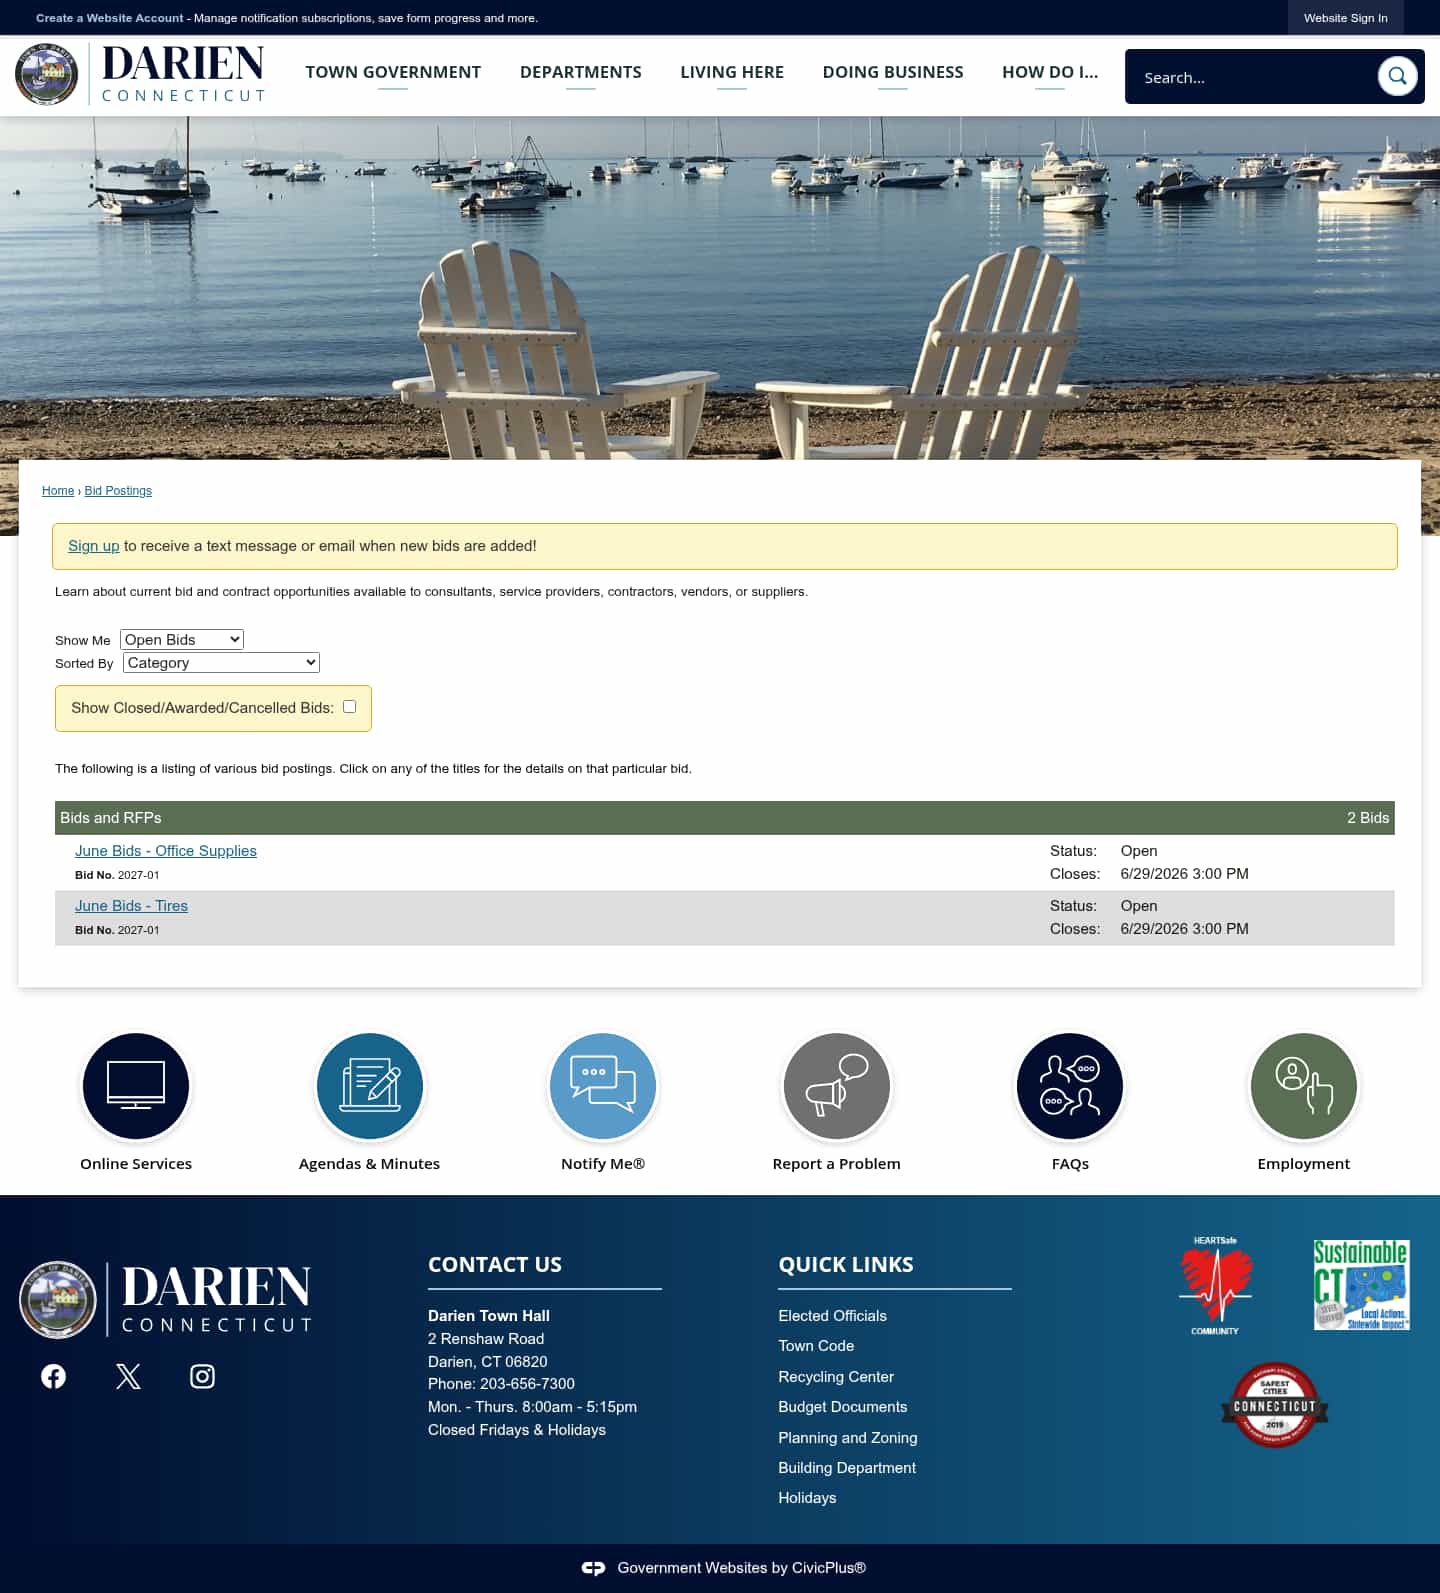This screenshot has height=1593, width=1440.
Task: Click the Elected Officials quick link
Action: [832, 1316]
